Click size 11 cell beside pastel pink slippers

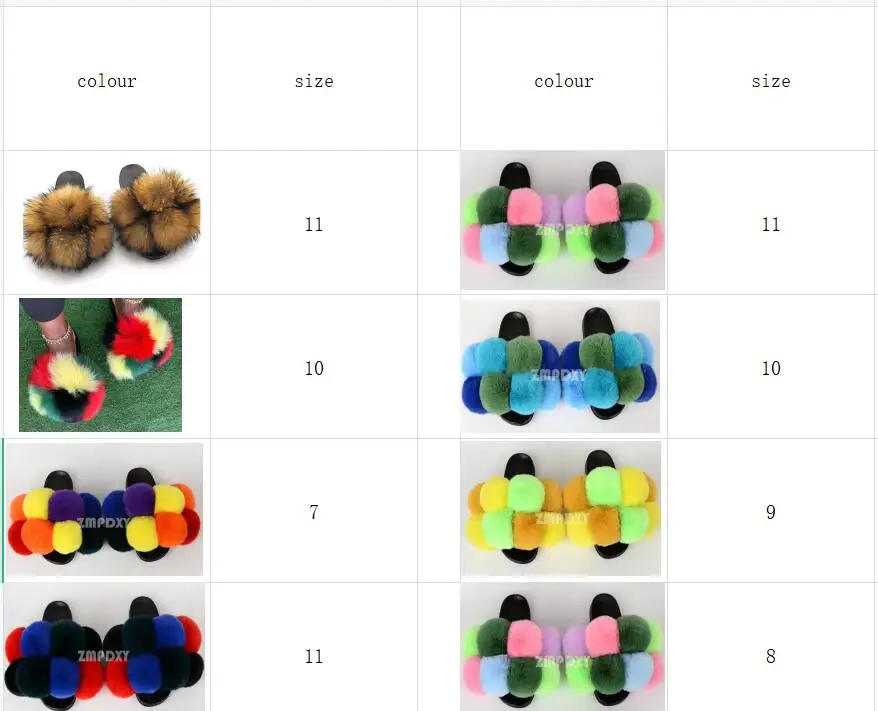coord(771,223)
